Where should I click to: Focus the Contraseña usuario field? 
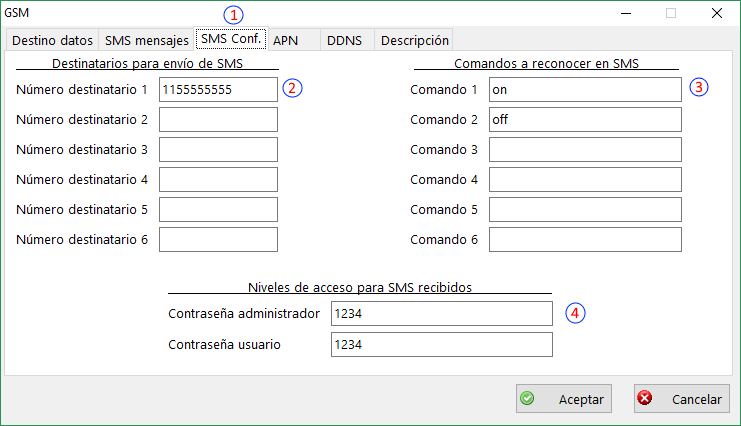click(441, 345)
